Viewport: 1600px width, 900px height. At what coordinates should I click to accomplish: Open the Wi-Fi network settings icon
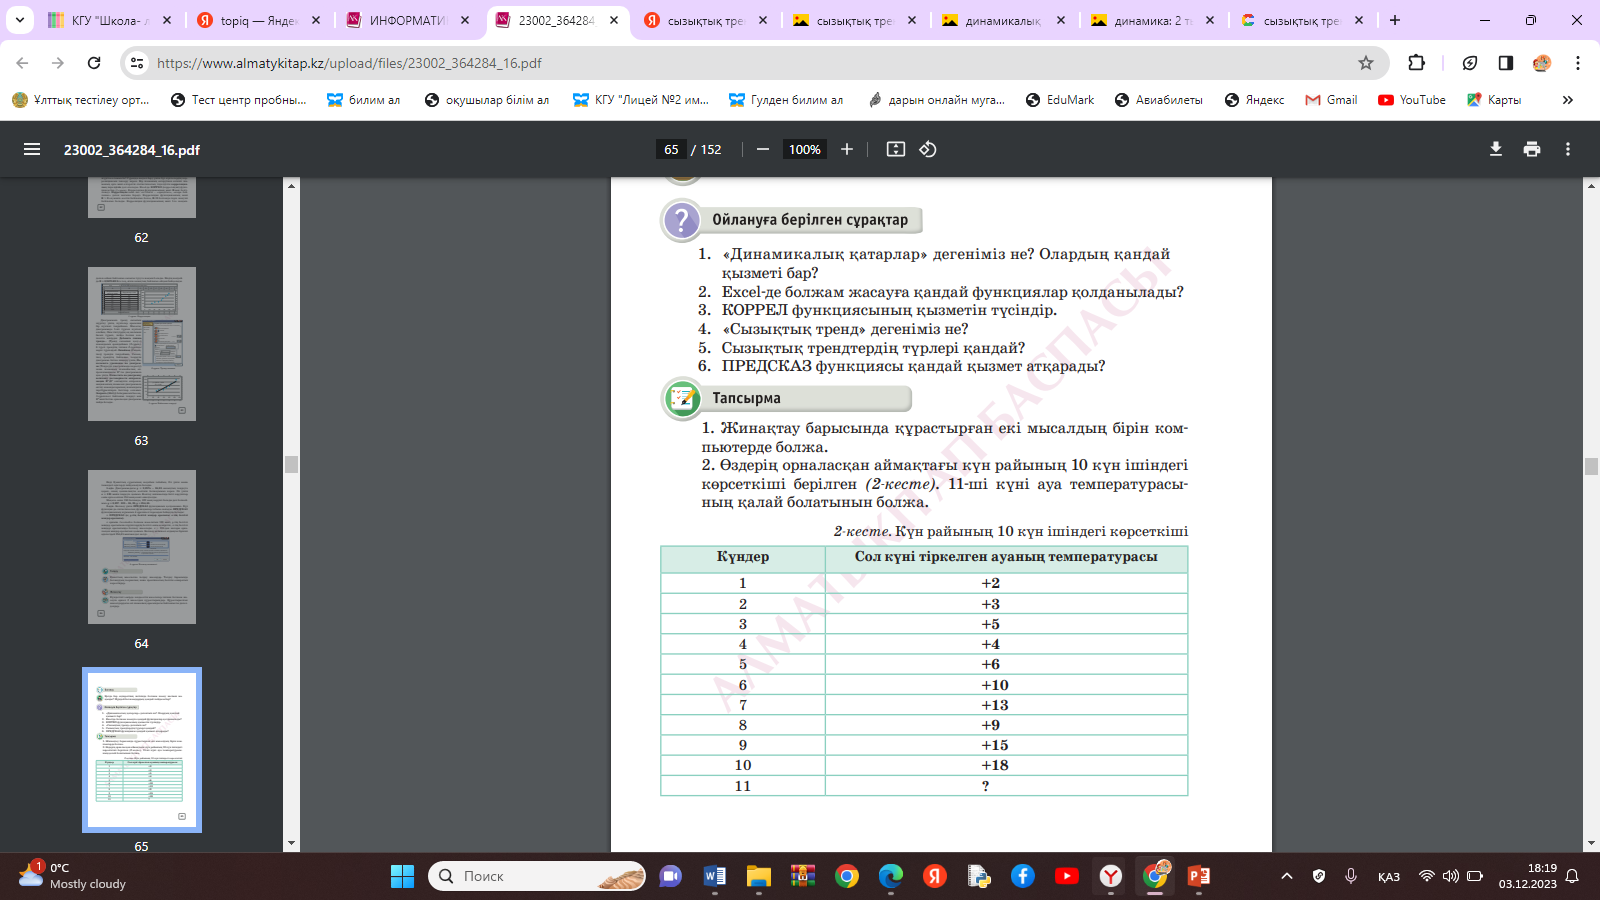point(1427,876)
